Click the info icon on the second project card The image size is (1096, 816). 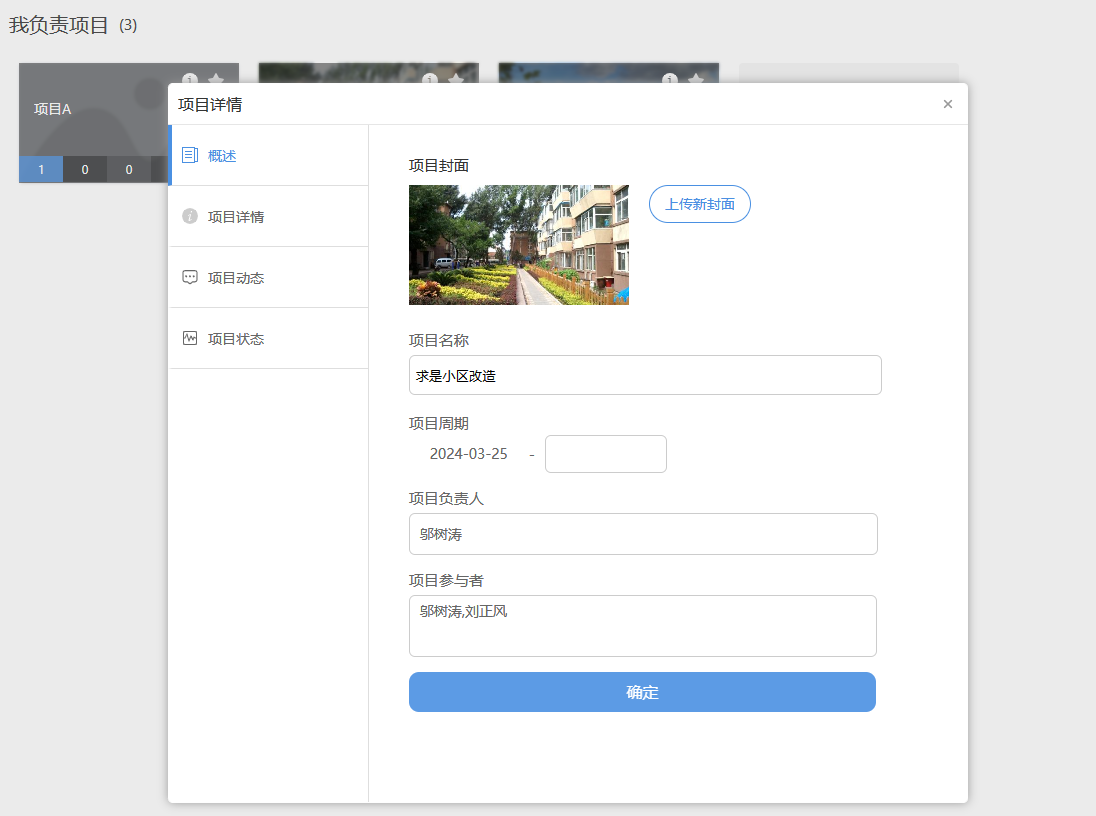tap(430, 79)
